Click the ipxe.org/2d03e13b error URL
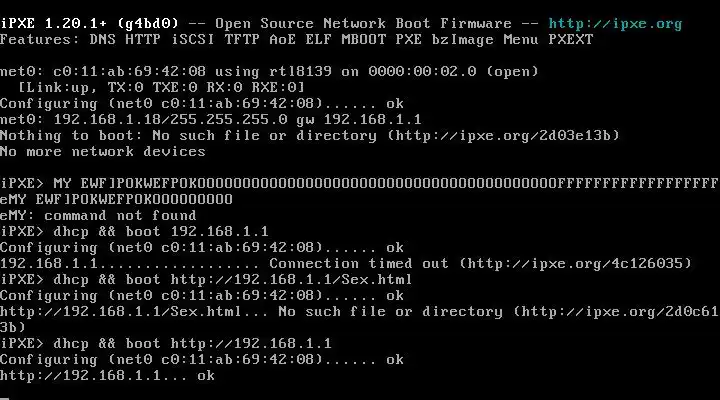Screen dimensions: 720x400 pyautogui.click(x=503, y=135)
